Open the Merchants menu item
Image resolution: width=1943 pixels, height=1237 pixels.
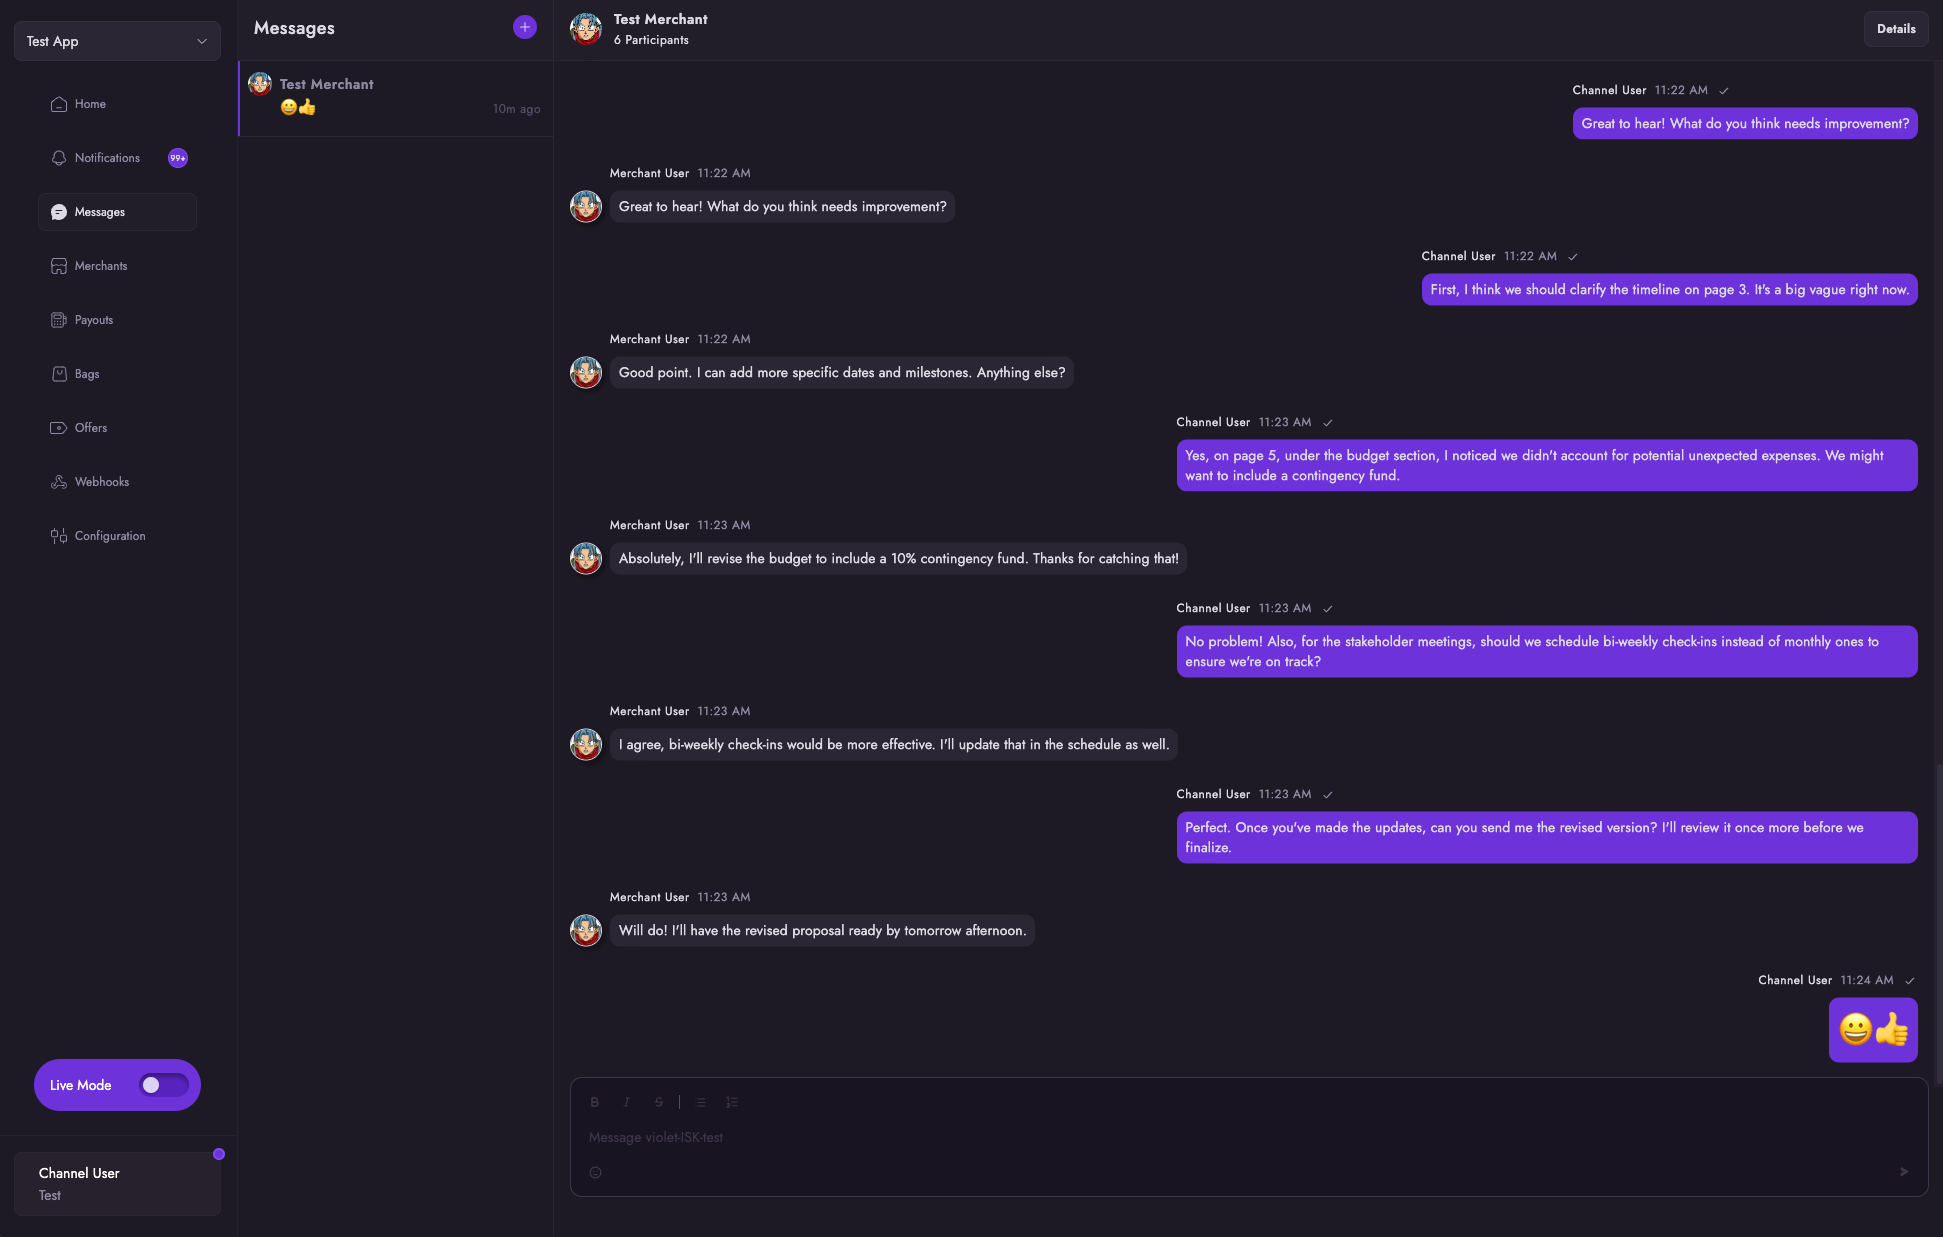pyautogui.click(x=101, y=266)
